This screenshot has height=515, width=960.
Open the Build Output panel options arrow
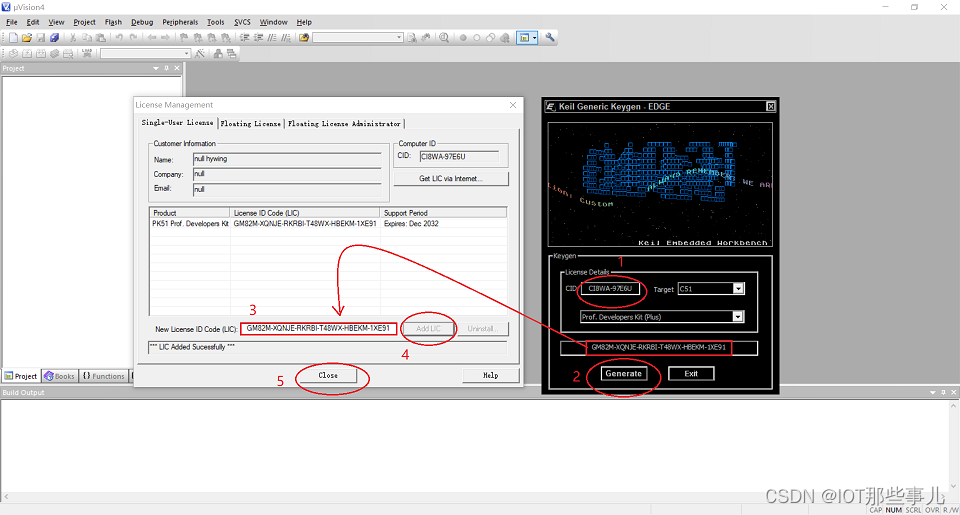932,392
